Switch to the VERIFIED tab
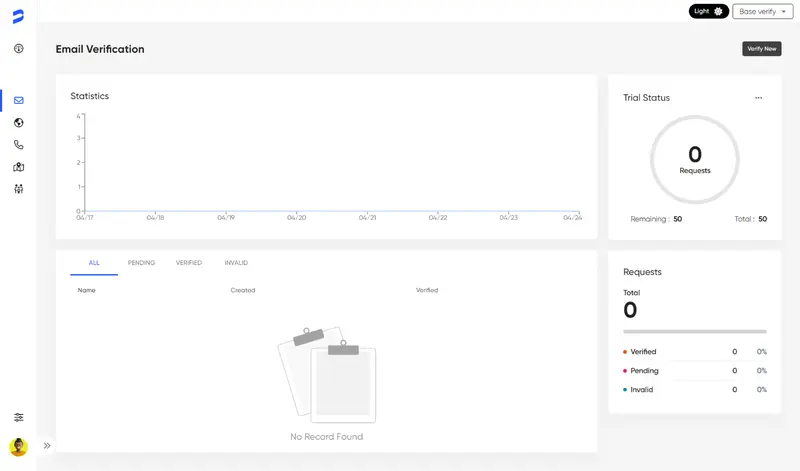This screenshot has width=800, height=471. [189, 263]
